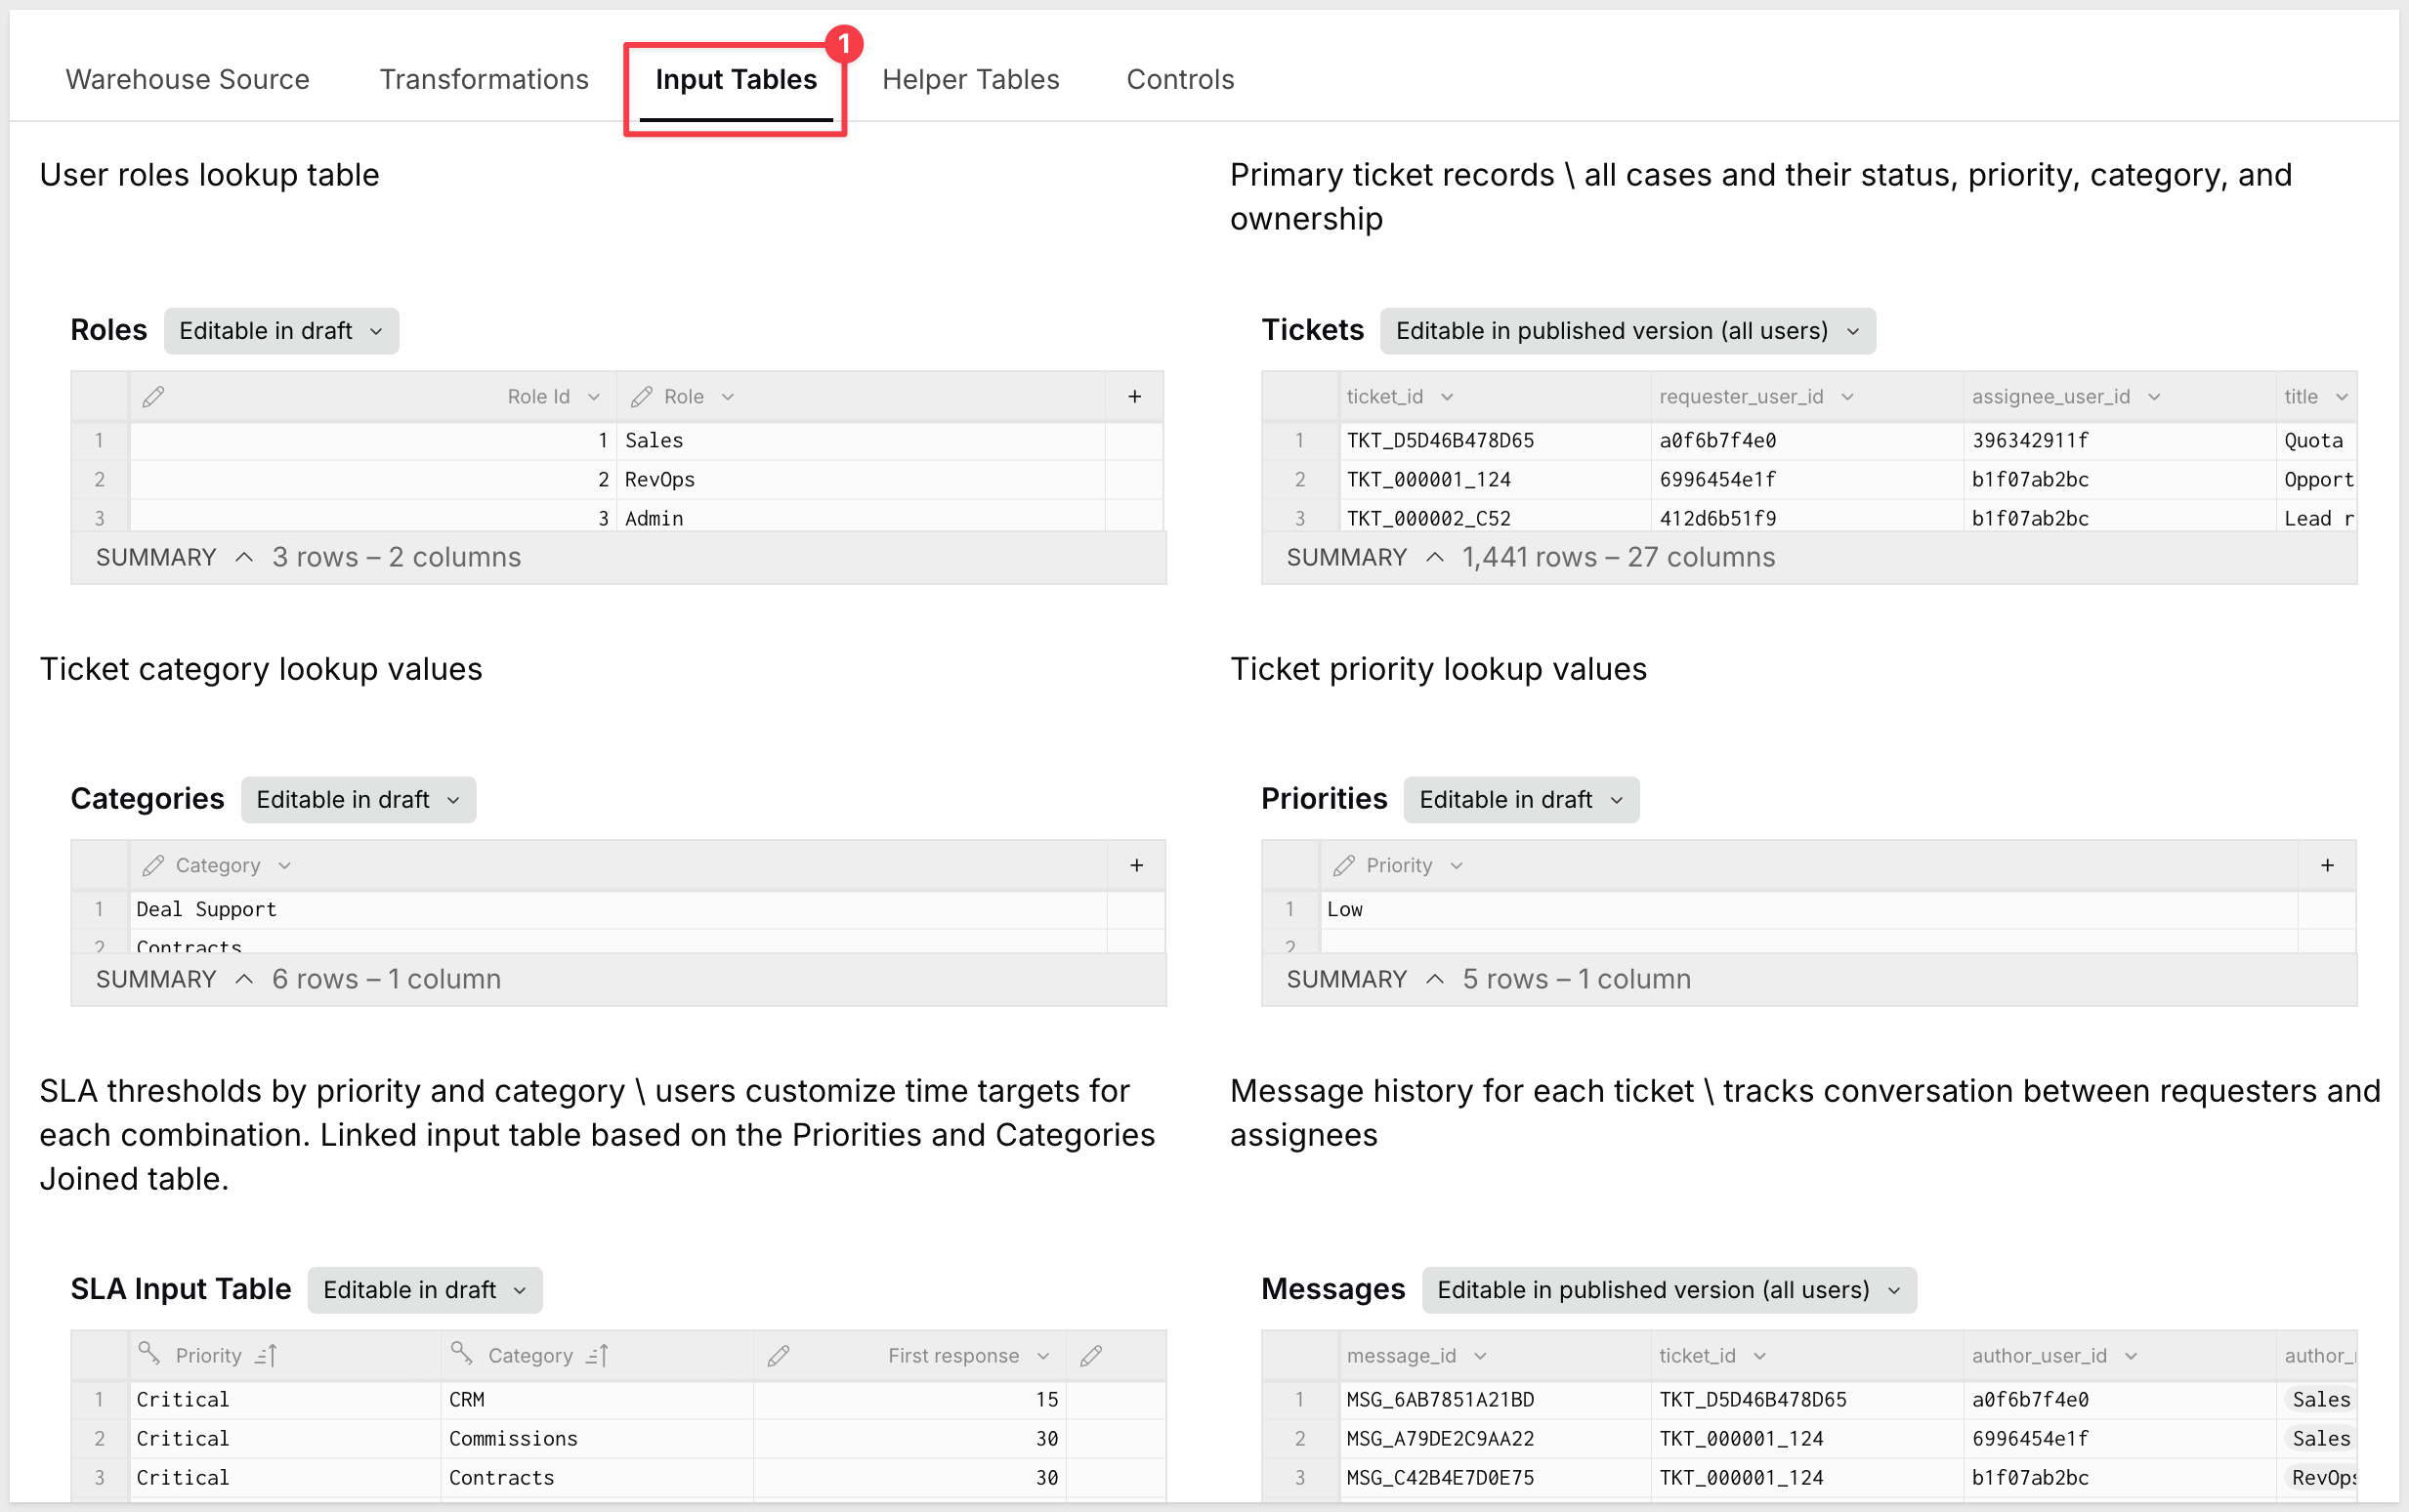Select the Admin cell in Roles
The height and width of the screenshot is (1512, 2409).
click(x=860, y=517)
